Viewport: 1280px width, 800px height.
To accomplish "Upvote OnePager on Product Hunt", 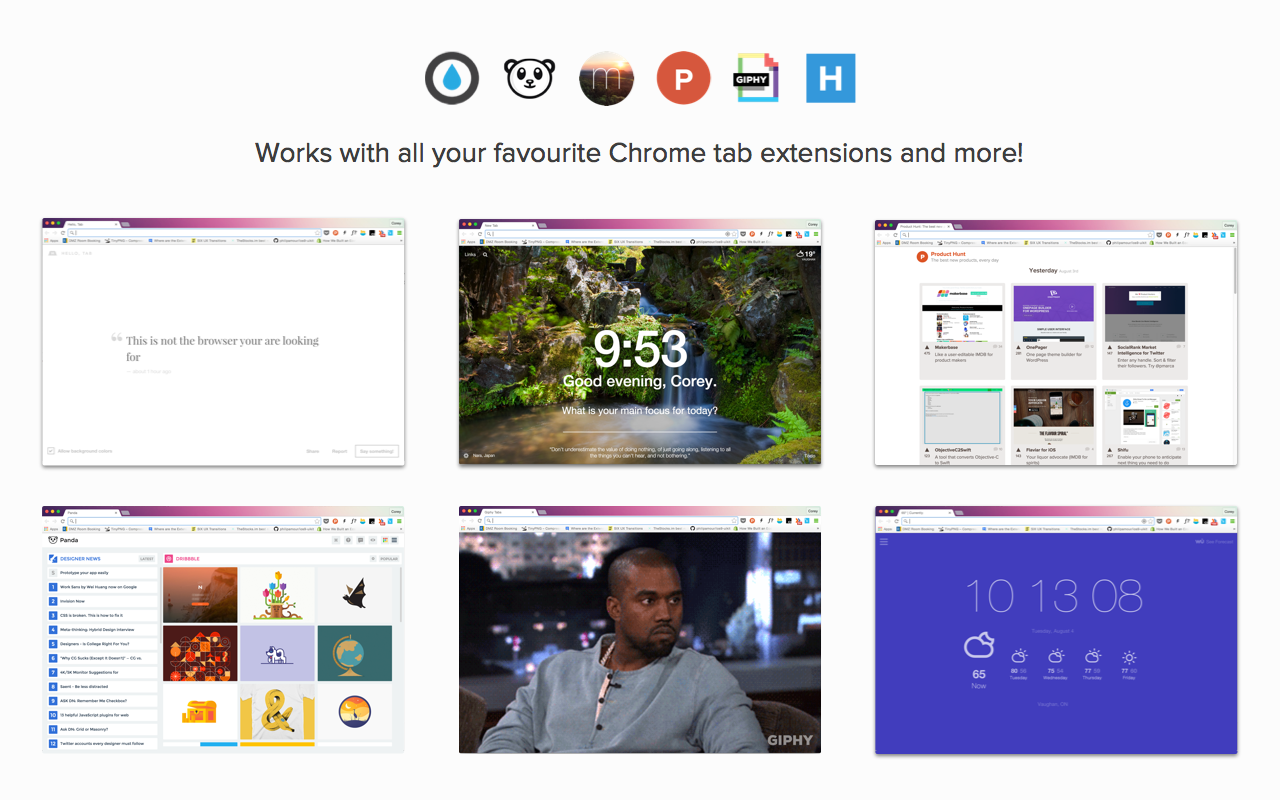I will point(1017,350).
